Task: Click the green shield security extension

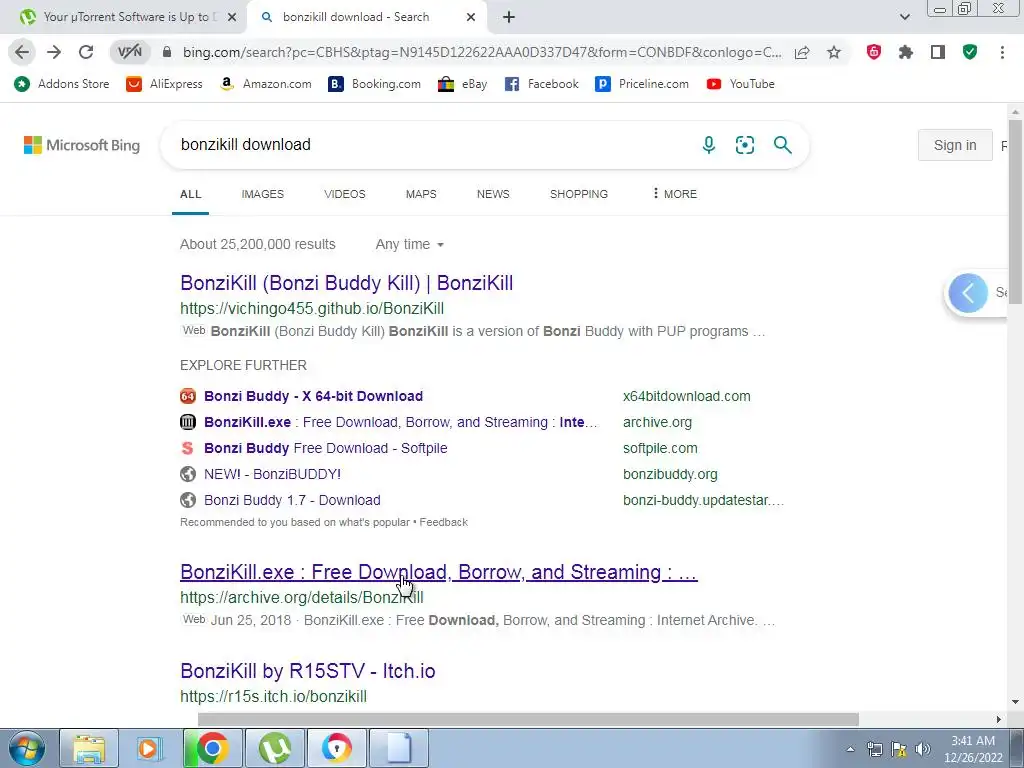Action: 970,52
